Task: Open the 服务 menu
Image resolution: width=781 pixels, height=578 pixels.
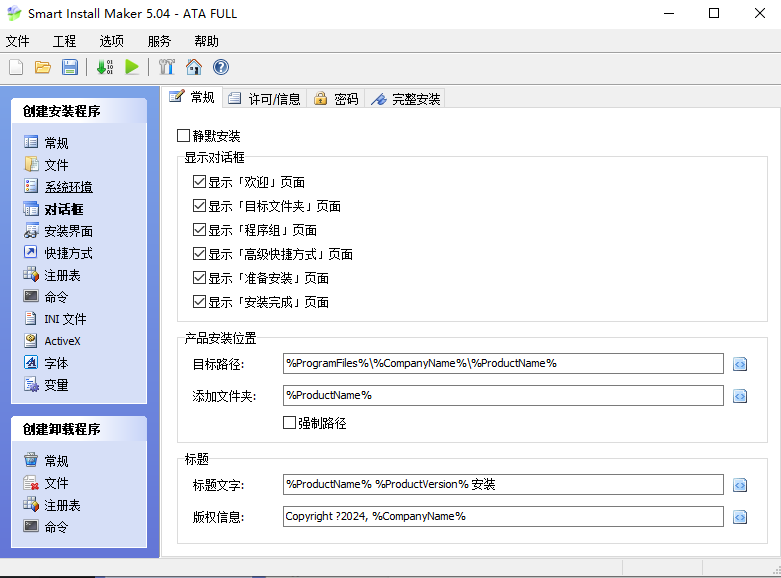Action: click(159, 41)
